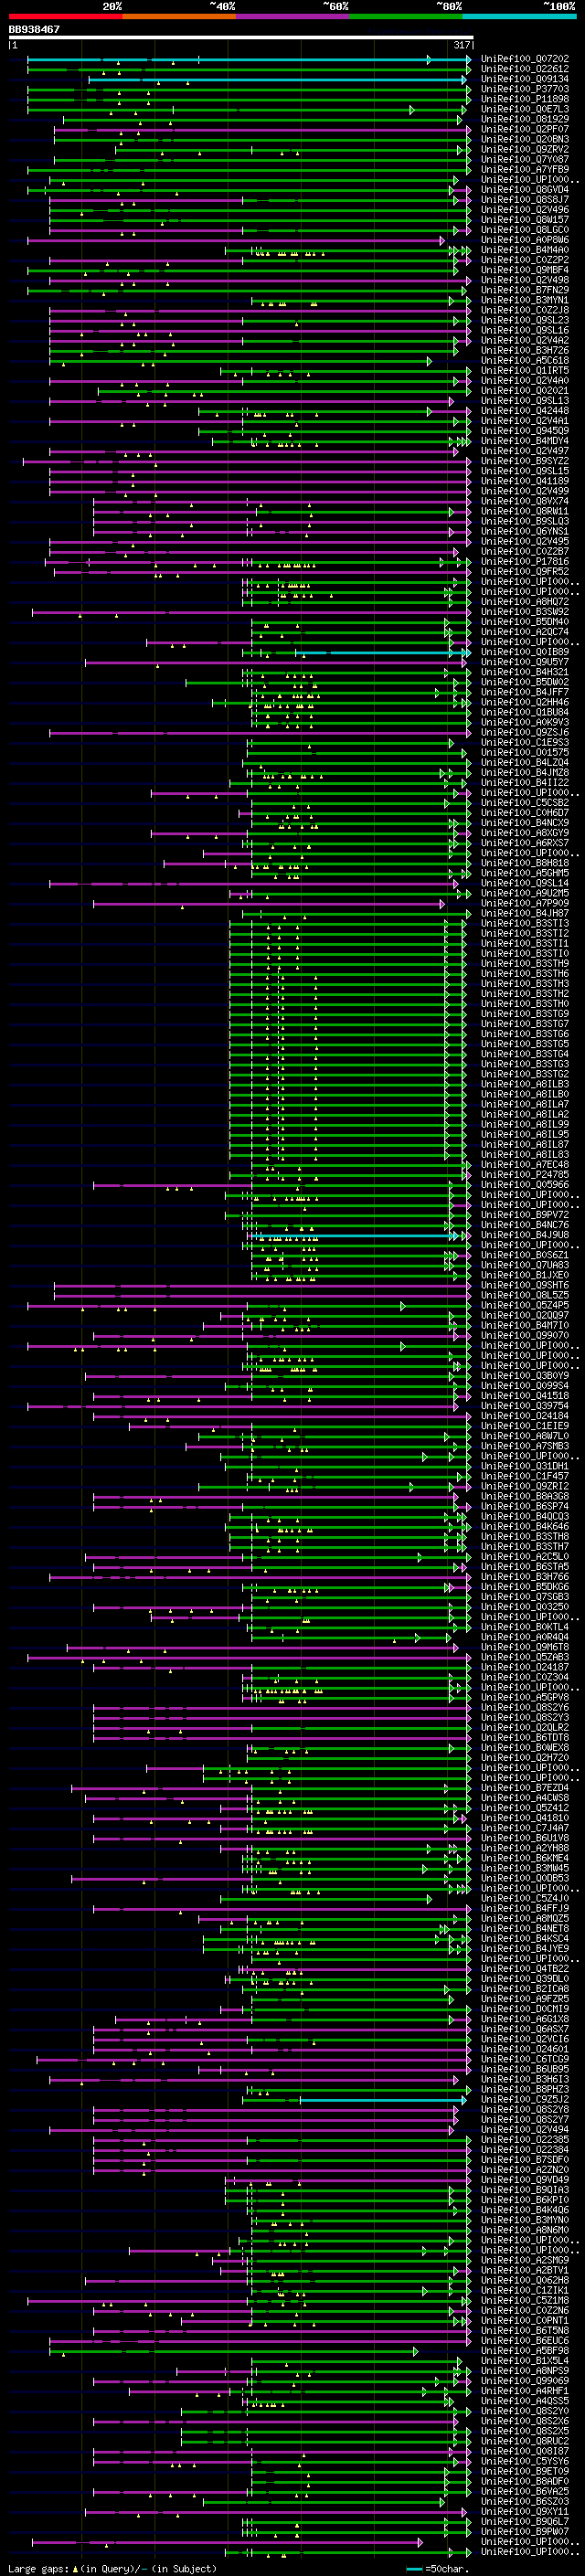Click the orange ~40% identity legend segment
The width and height of the screenshot is (585, 2576).
[179, 17]
